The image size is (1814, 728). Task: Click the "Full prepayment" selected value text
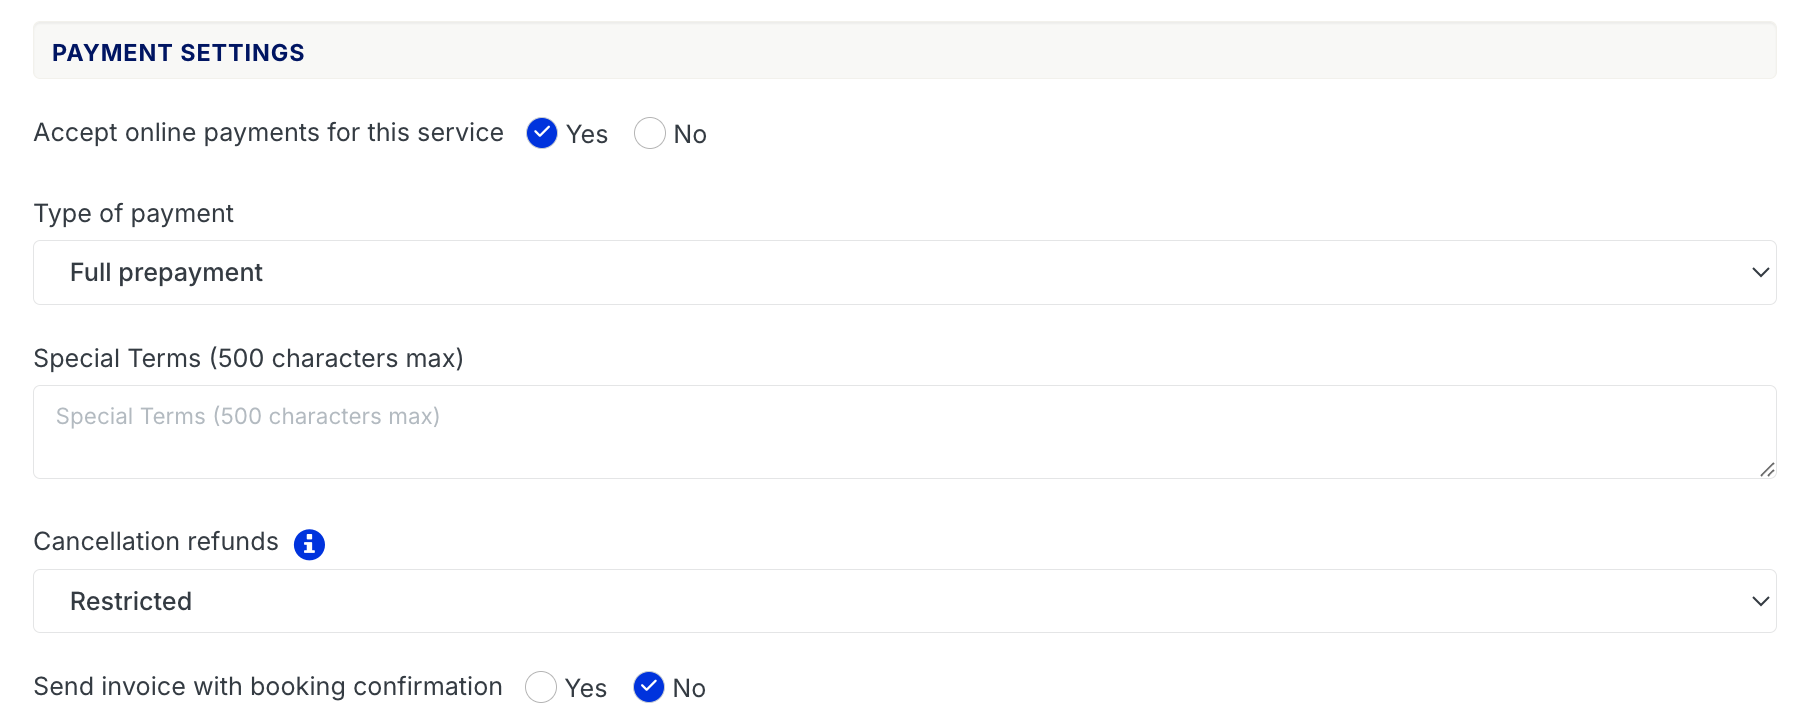tap(166, 272)
